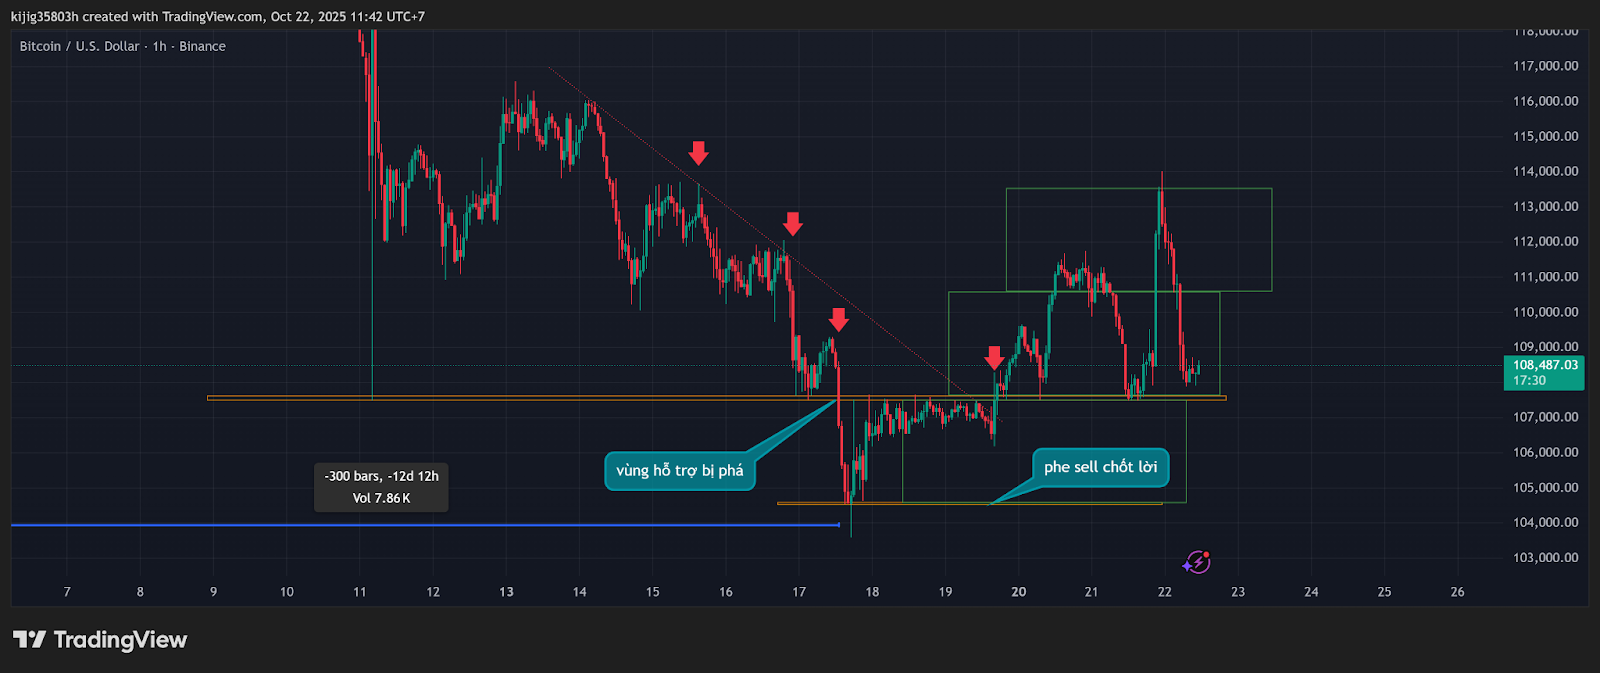Select the "phe sell chốt lời" callout

coord(1100,467)
